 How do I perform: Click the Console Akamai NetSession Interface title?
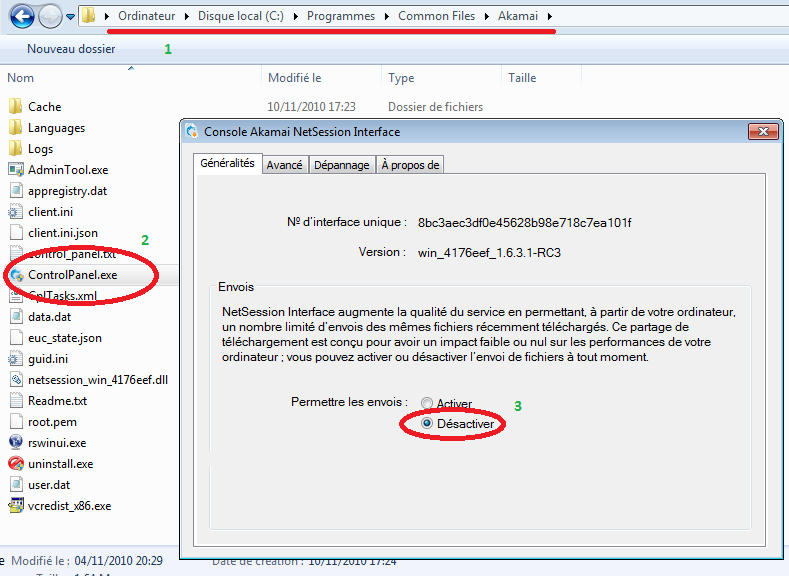302,132
